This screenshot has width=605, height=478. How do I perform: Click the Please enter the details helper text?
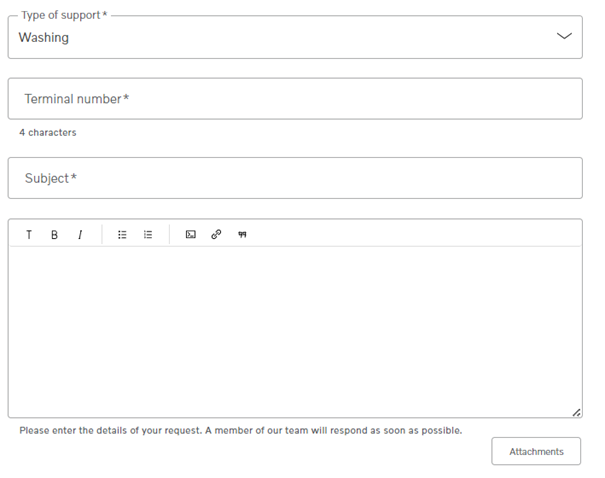(x=241, y=431)
